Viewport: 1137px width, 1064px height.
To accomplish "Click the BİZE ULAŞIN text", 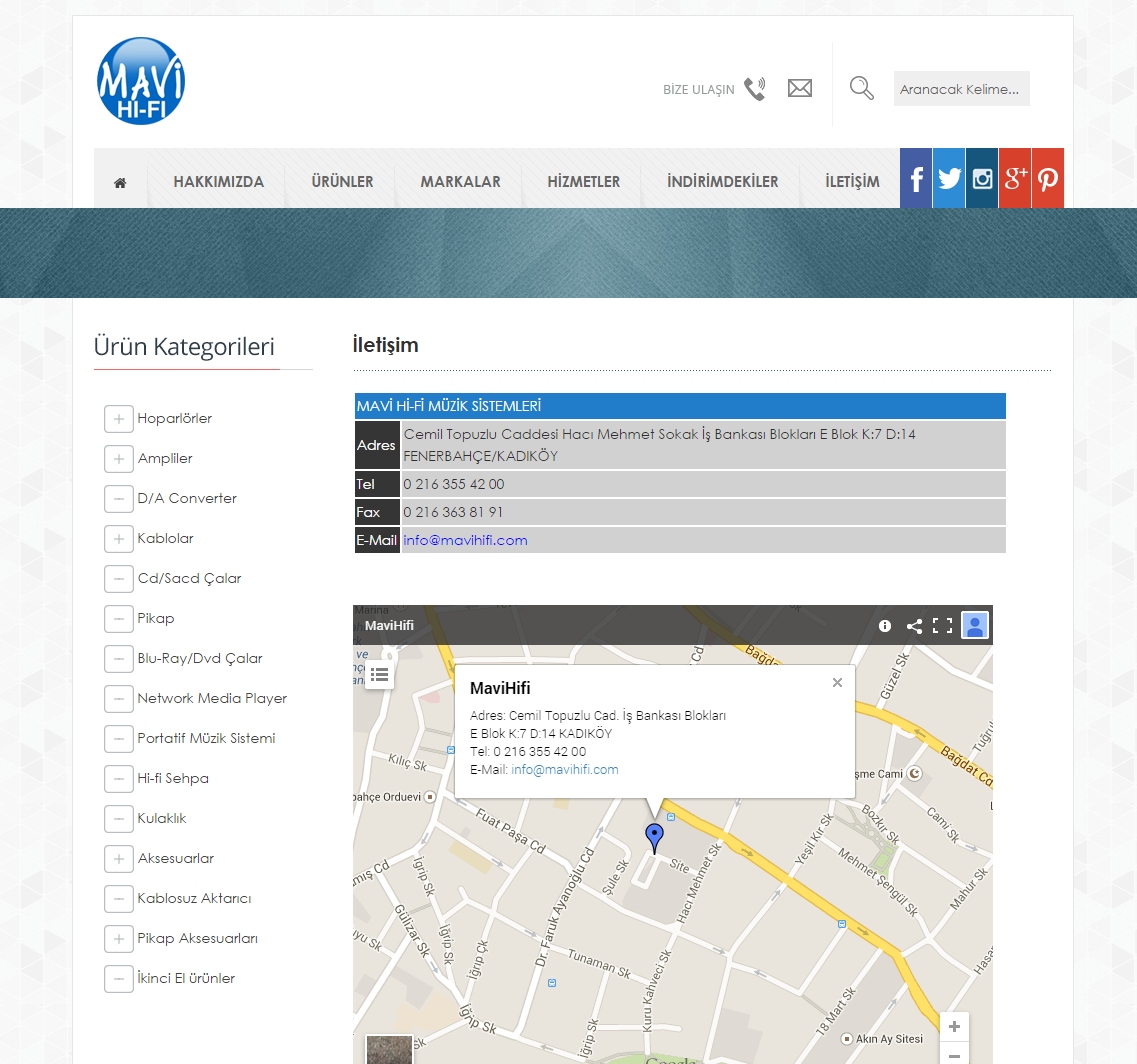I will [x=698, y=89].
